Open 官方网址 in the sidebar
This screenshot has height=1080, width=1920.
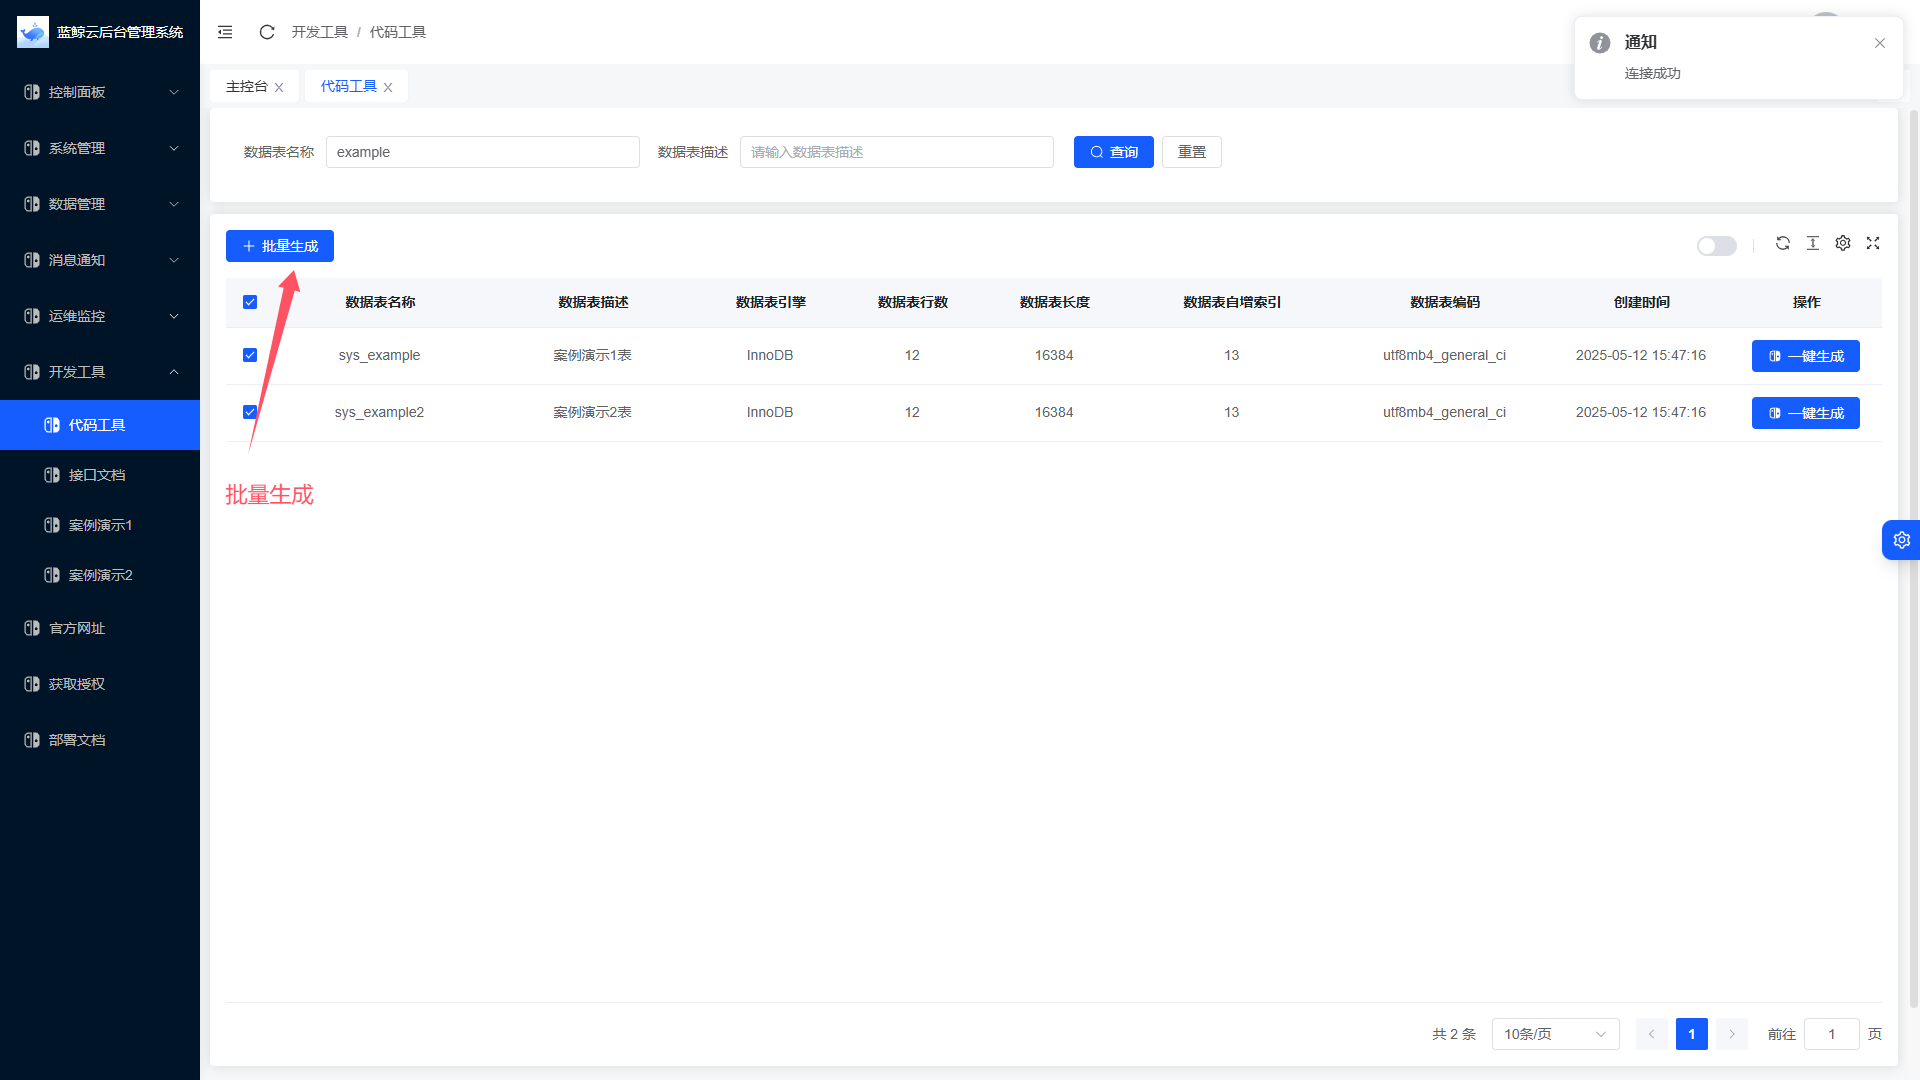100,628
